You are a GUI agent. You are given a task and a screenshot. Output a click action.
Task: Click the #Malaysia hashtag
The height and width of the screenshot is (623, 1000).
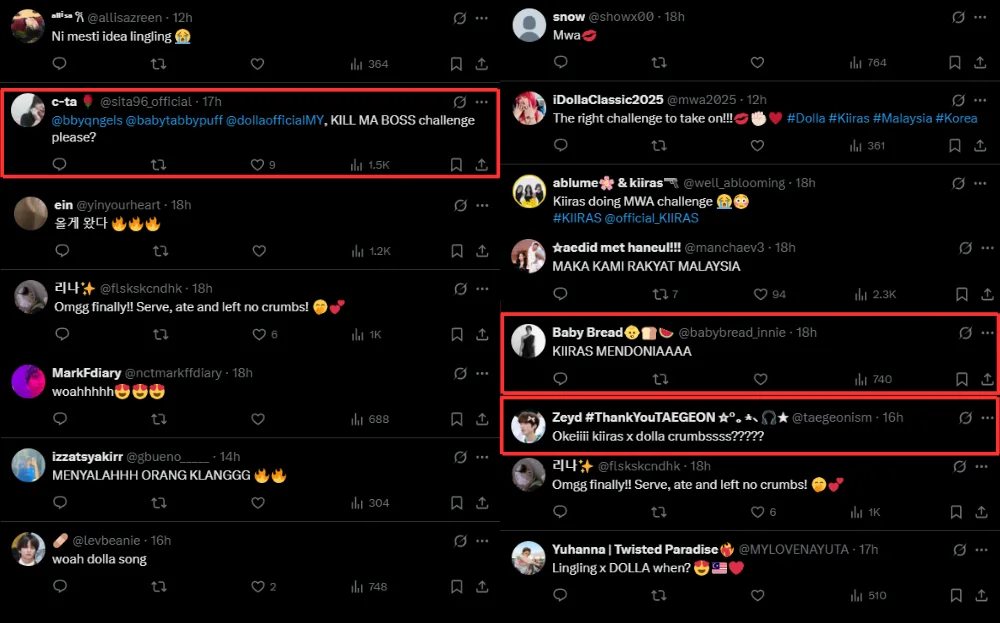click(902, 118)
